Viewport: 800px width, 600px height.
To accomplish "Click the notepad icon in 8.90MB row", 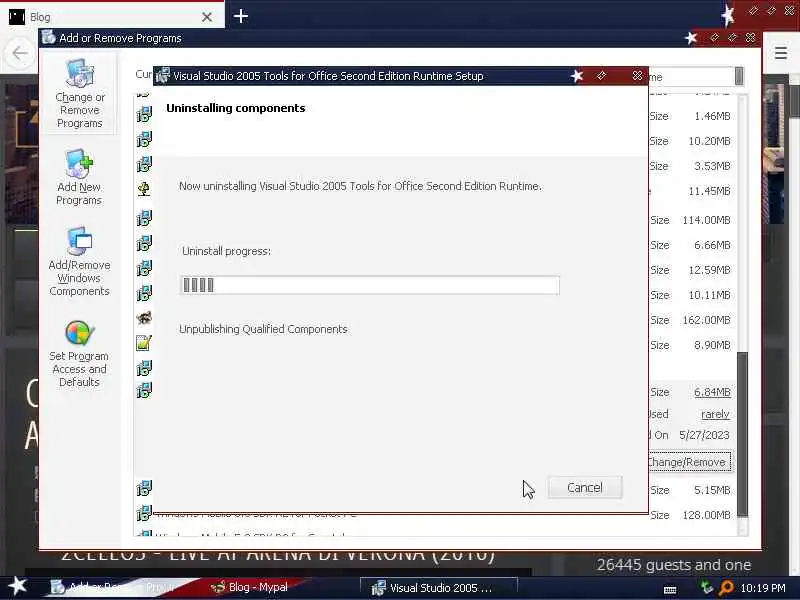I will [x=144, y=343].
